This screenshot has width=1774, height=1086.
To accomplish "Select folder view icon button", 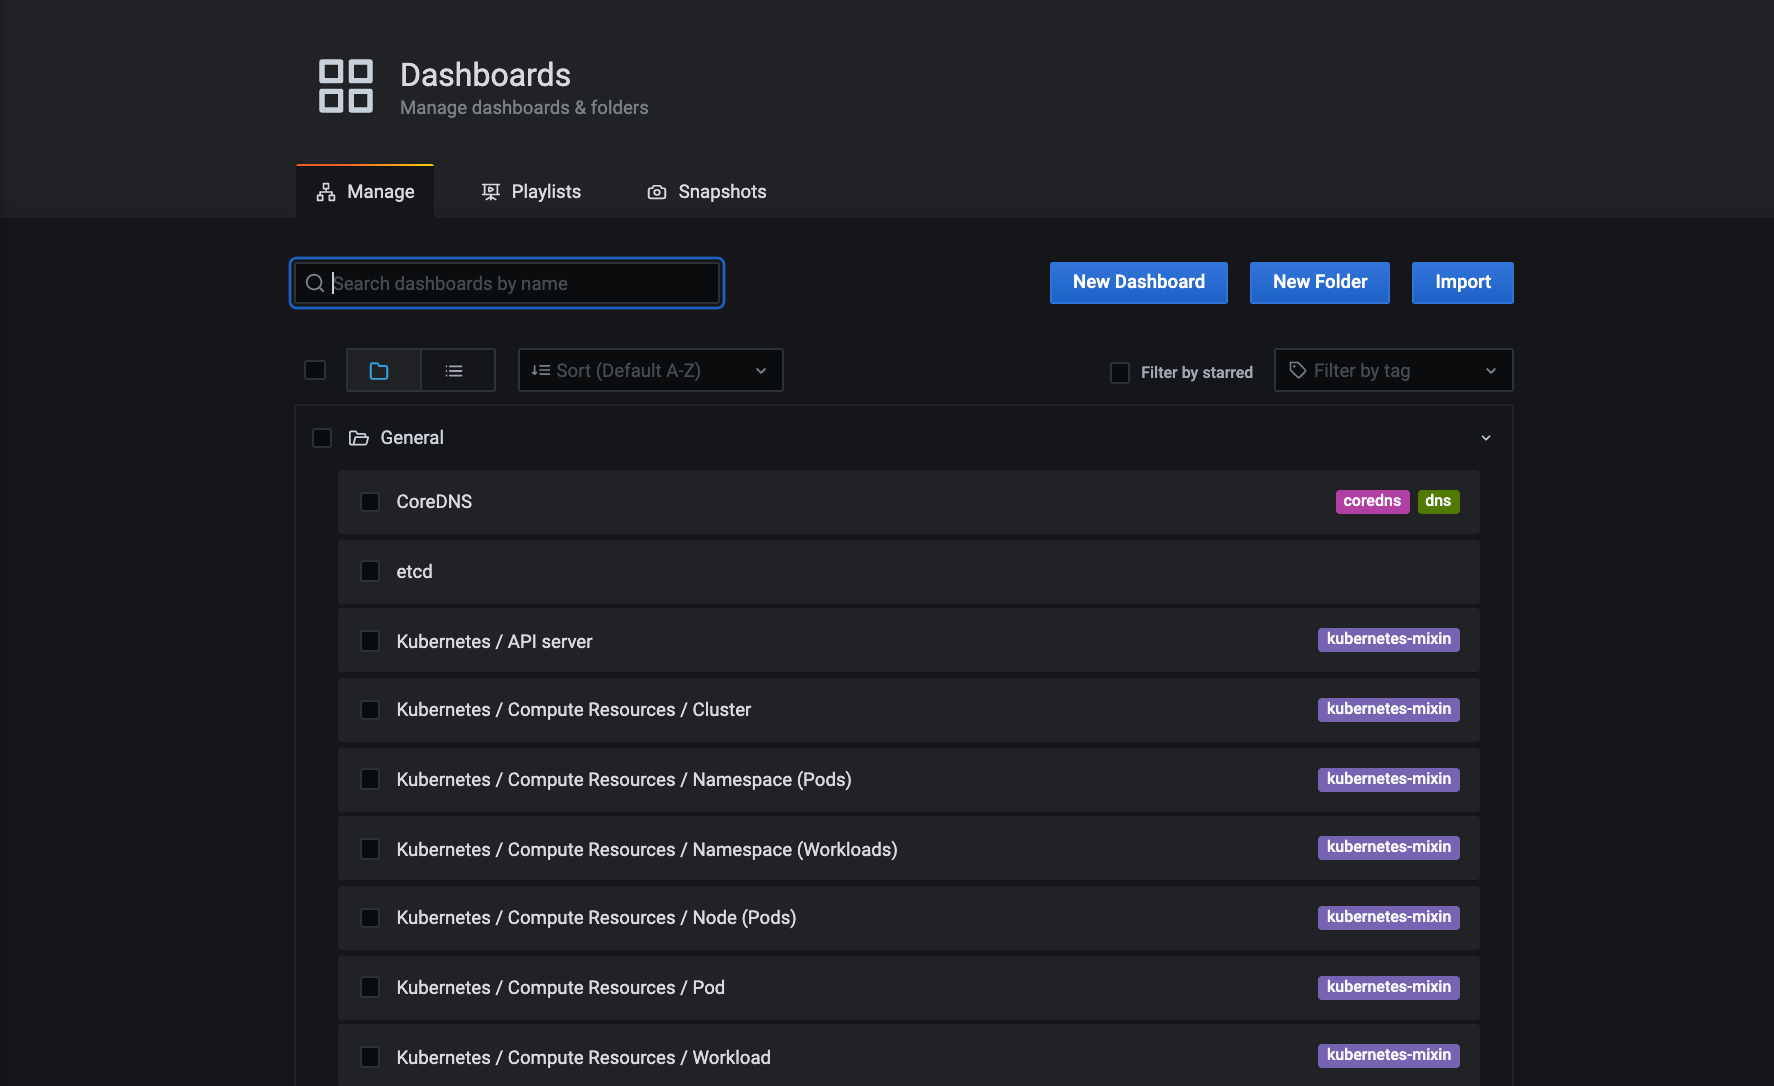I will (383, 370).
